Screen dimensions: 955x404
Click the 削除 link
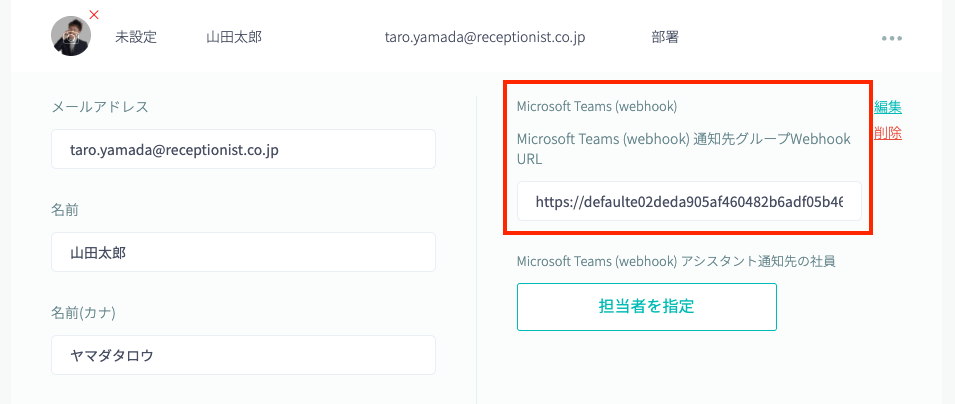pyautogui.click(x=888, y=133)
